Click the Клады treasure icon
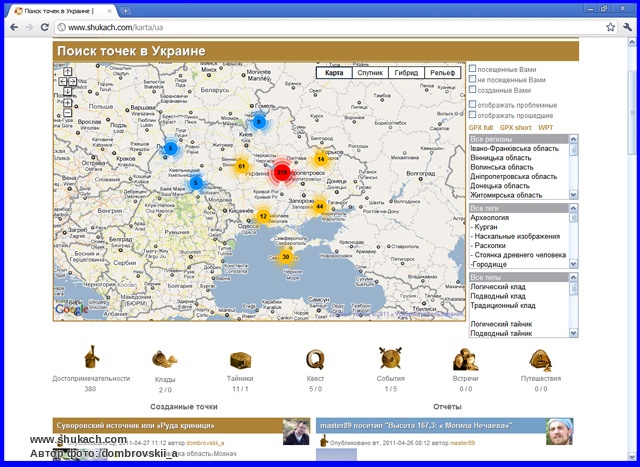The height and width of the screenshot is (467, 640). (165, 359)
